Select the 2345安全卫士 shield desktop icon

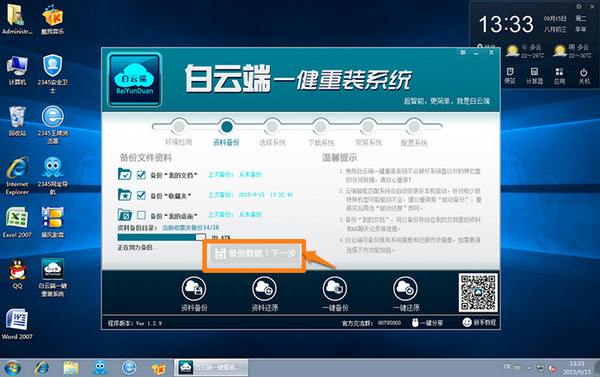(x=52, y=74)
